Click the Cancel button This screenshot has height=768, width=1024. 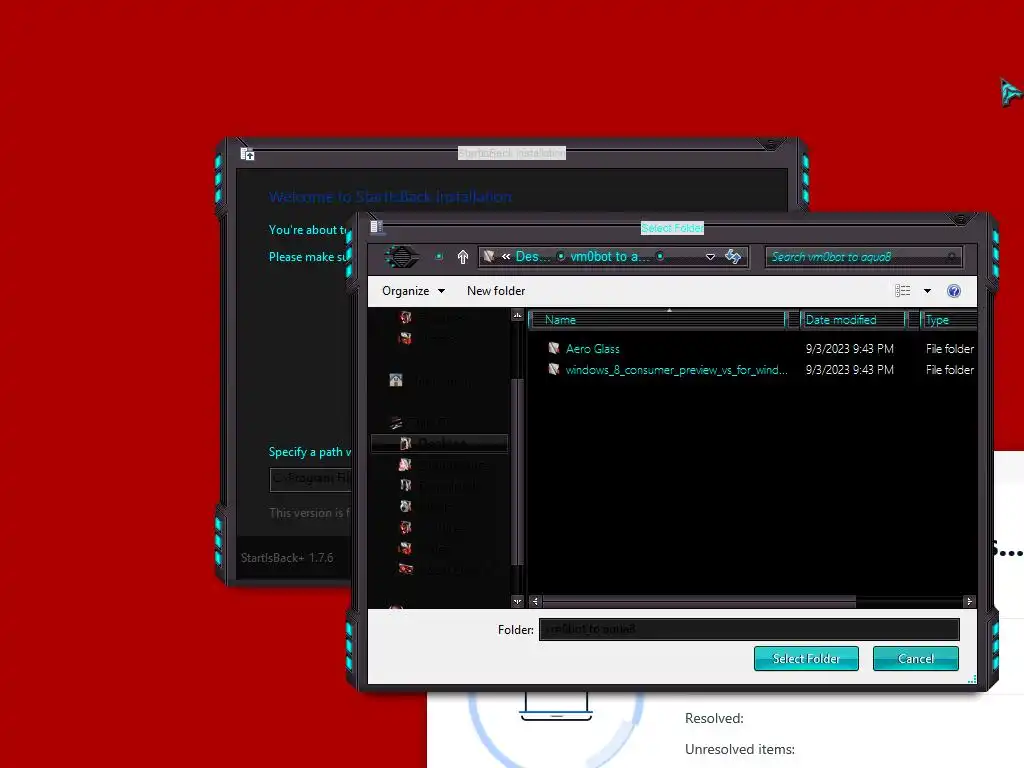click(x=916, y=658)
